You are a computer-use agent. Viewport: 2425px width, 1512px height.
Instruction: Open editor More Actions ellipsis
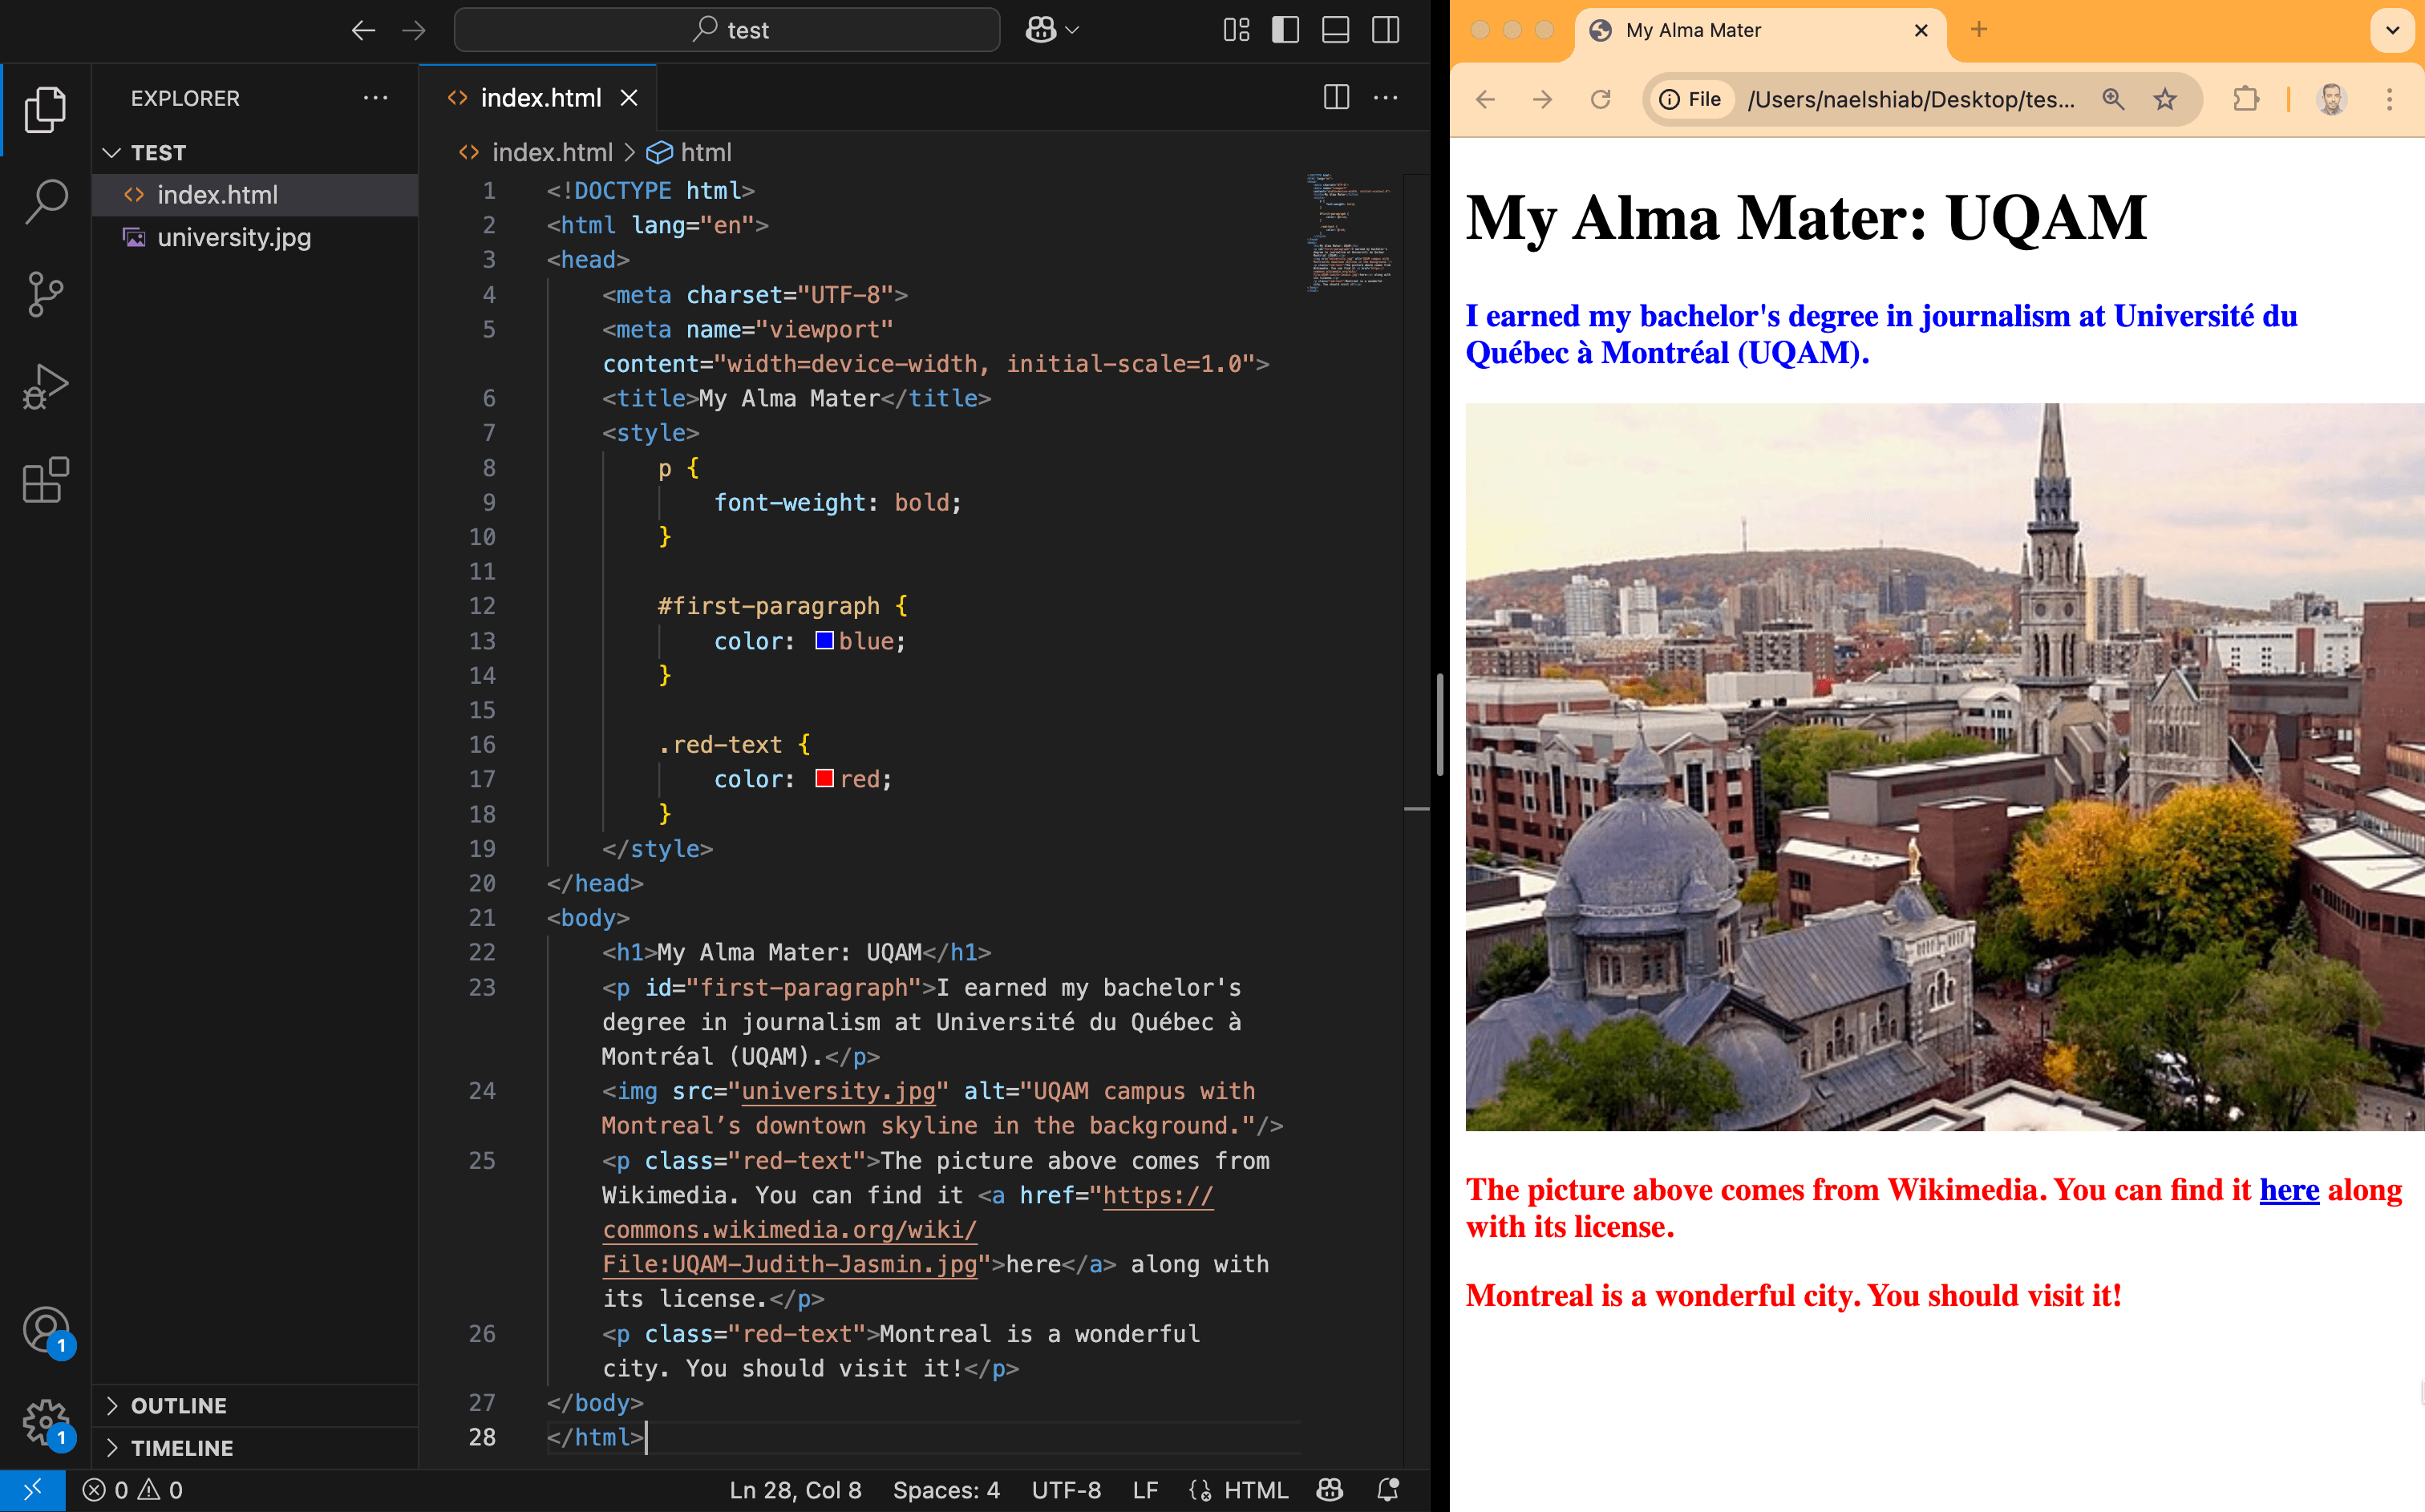(x=1386, y=97)
